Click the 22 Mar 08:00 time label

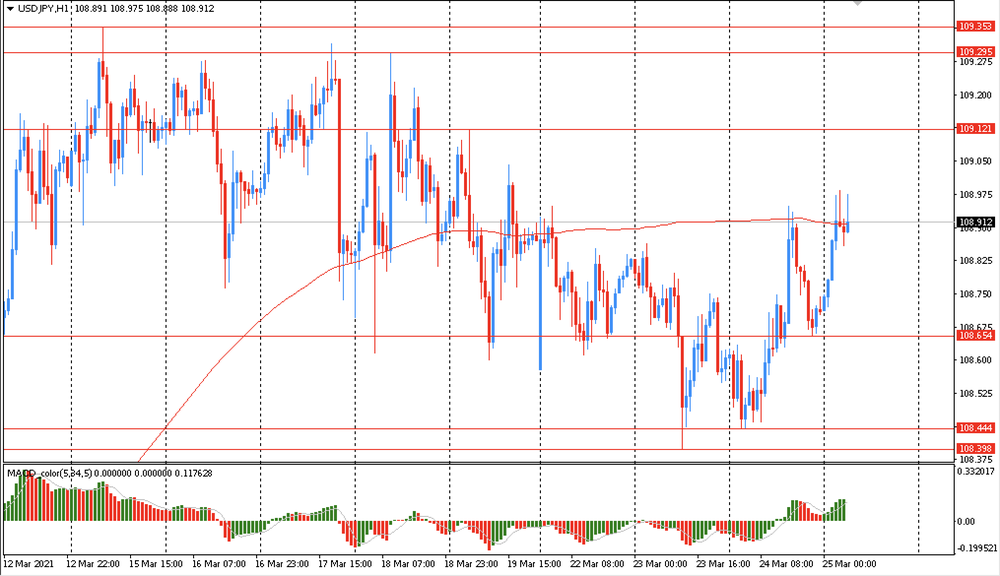click(597, 564)
